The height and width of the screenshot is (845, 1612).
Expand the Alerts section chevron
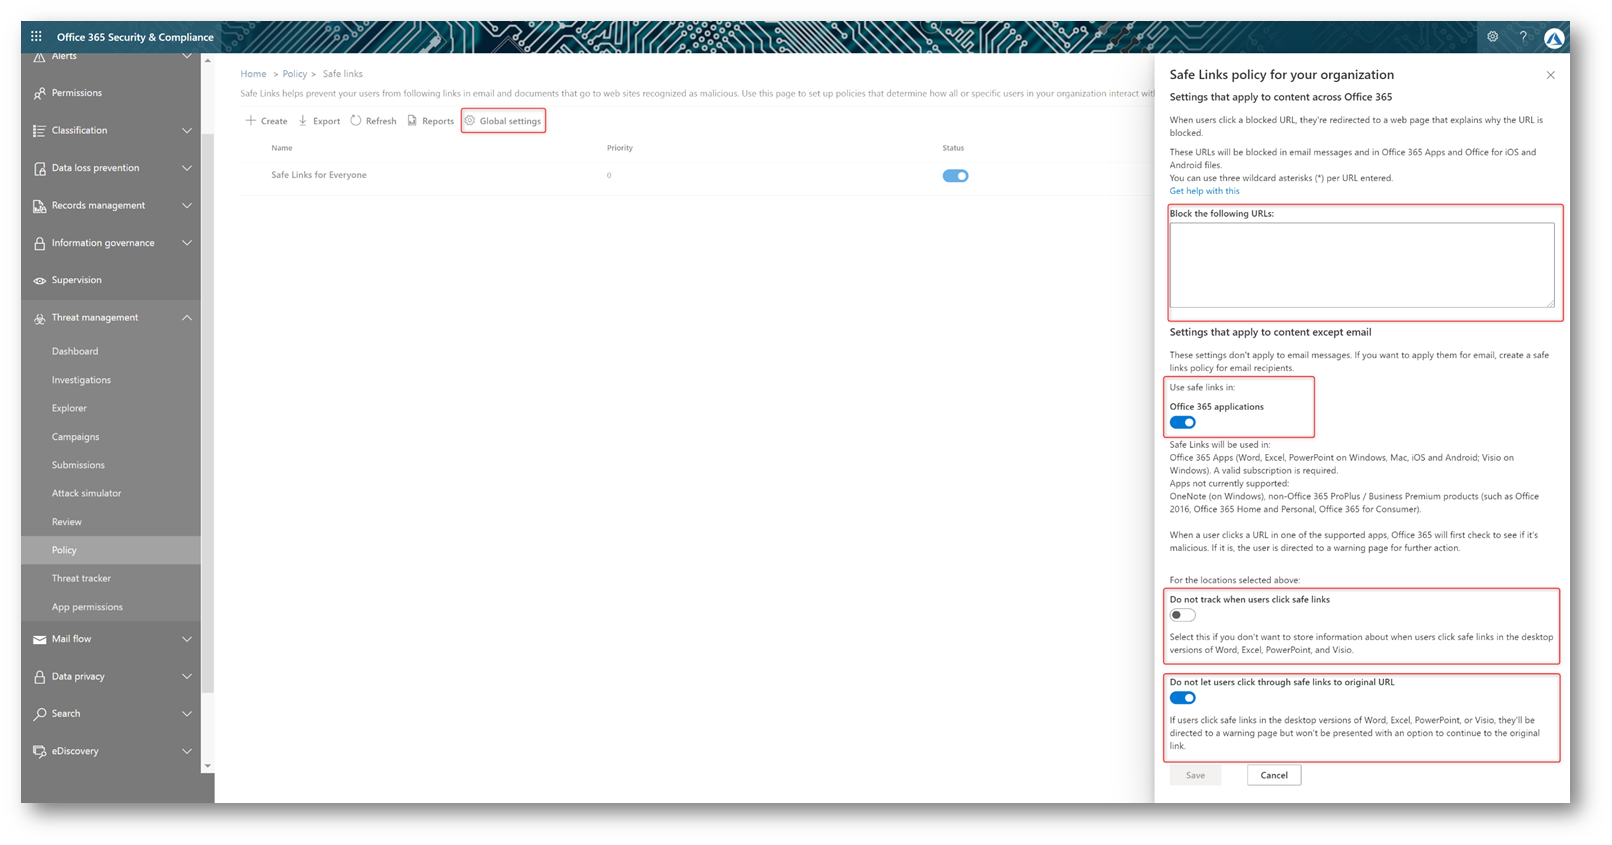tap(187, 57)
